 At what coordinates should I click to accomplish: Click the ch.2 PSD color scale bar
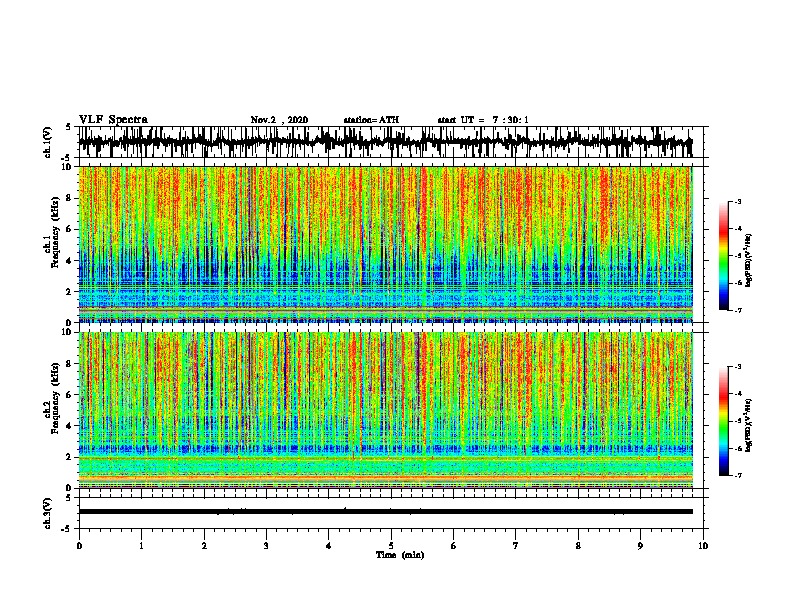click(x=723, y=421)
